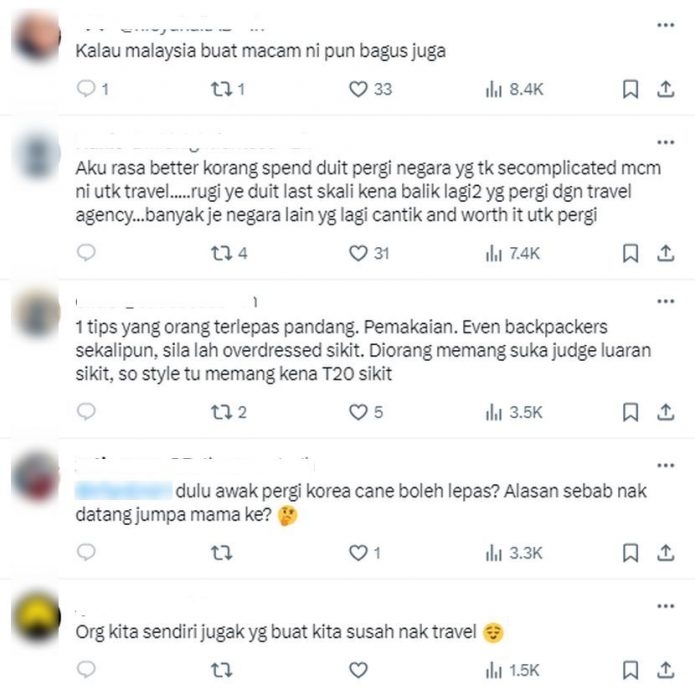Bookmark the 'Kalau malaysia' tweet
This screenshot has width=695, height=690.
pos(630,89)
